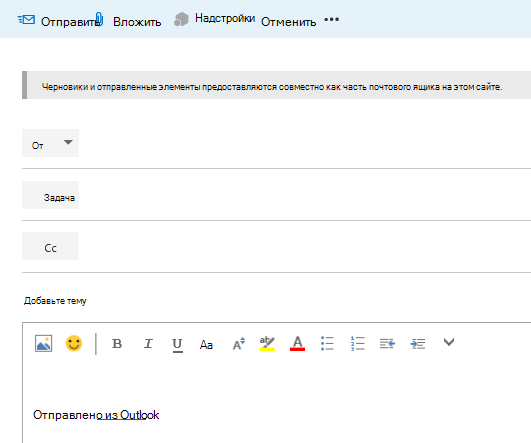
Task: Expand more formatting options chevron
Action: point(449,342)
